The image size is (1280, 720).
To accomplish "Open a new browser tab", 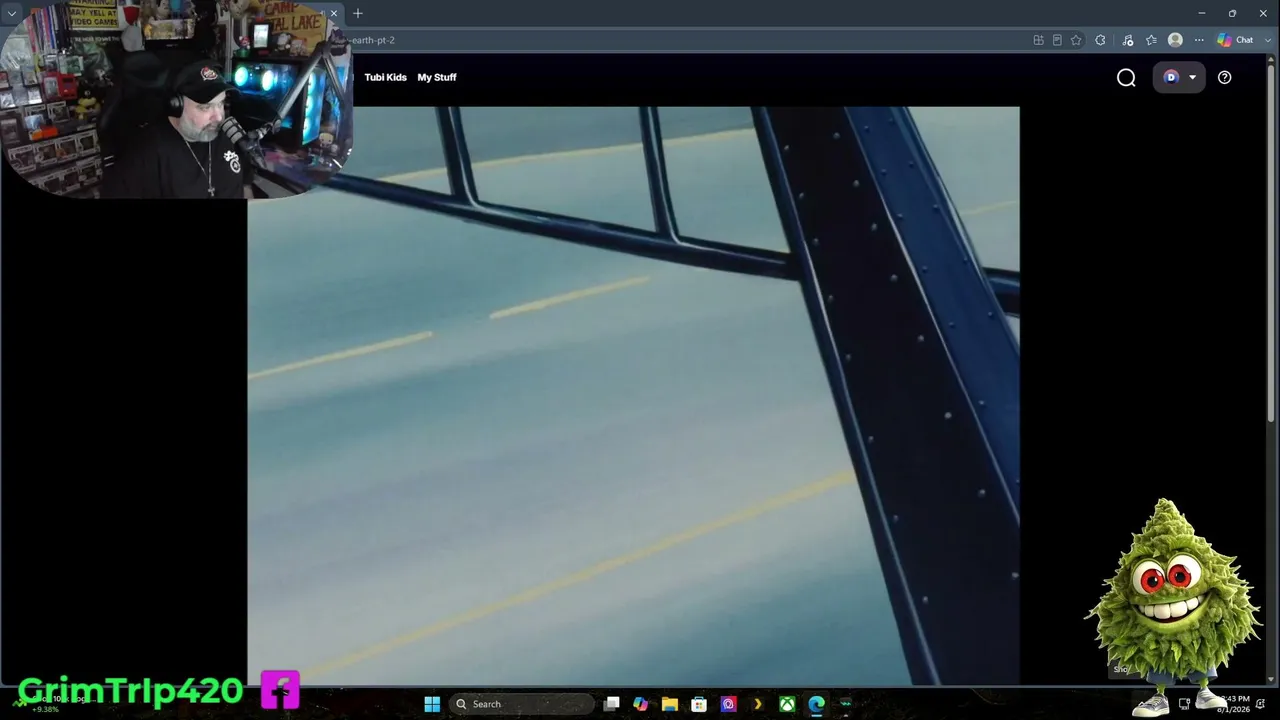I will 357,13.
